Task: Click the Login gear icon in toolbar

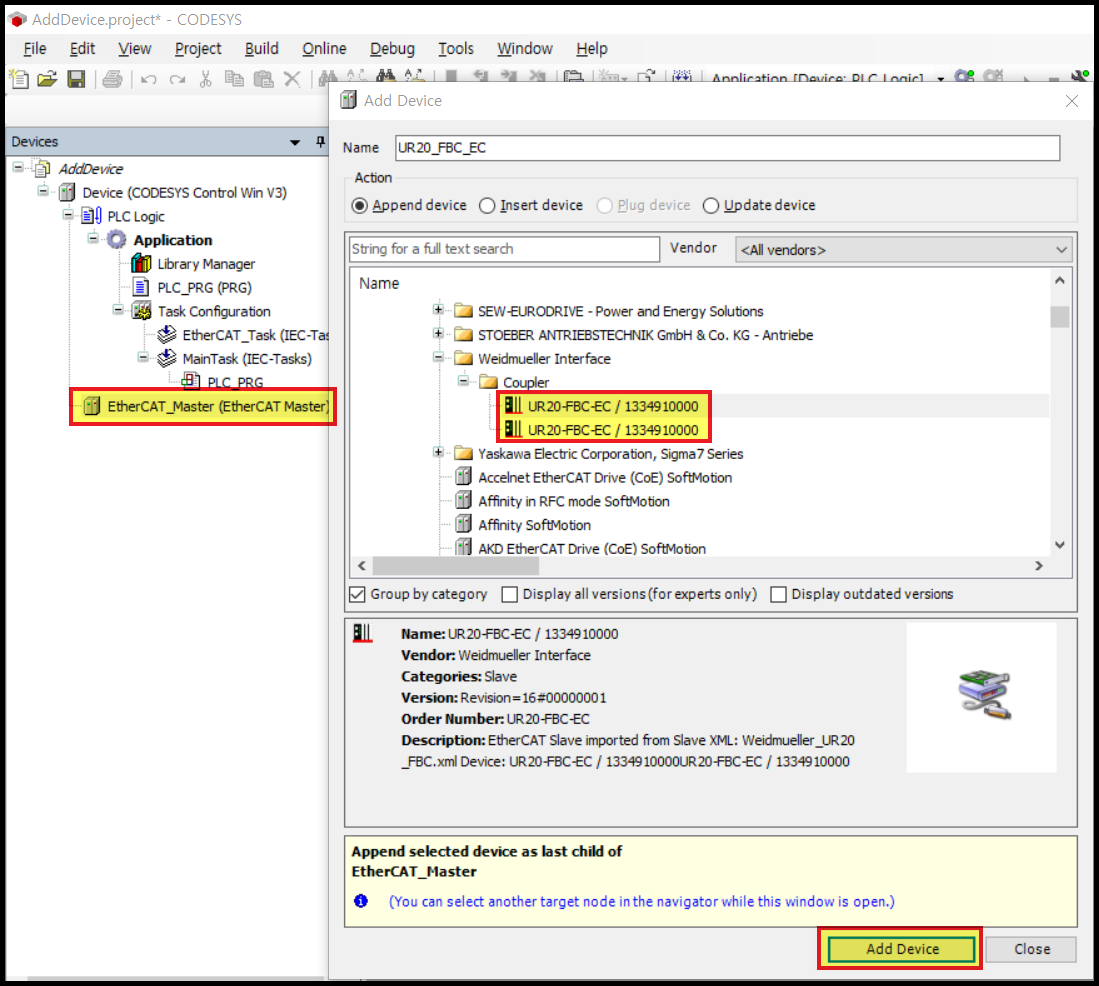Action: point(964,76)
